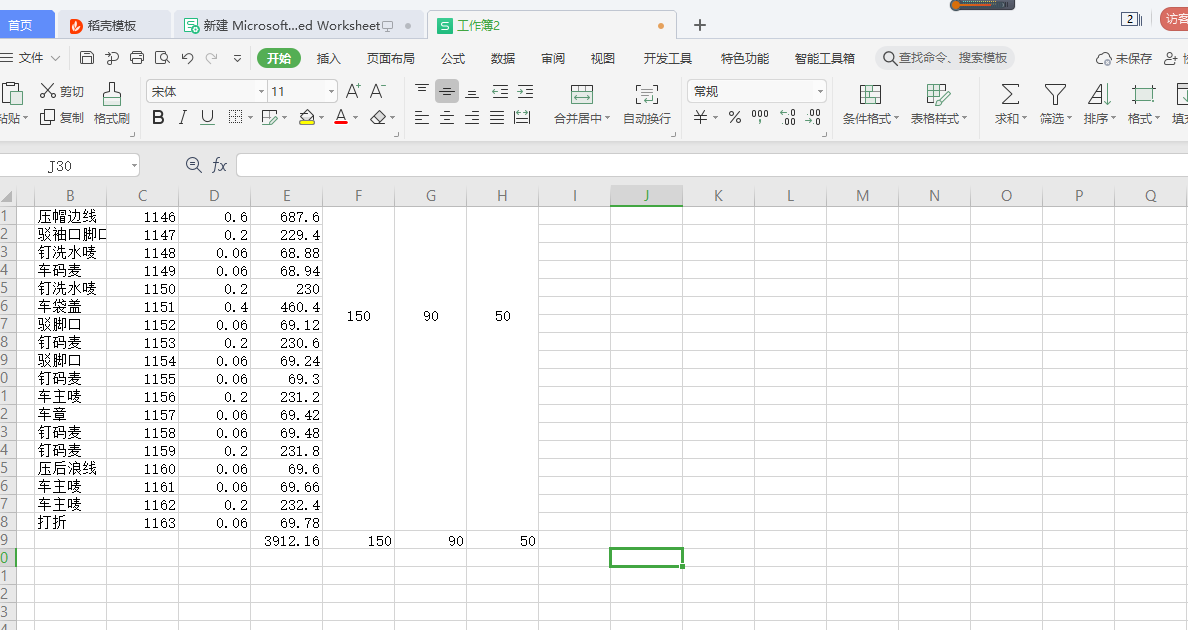Image resolution: width=1188 pixels, height=630 pixels.
Task: Click the percent style icon
Action: (x=734, y=117)
